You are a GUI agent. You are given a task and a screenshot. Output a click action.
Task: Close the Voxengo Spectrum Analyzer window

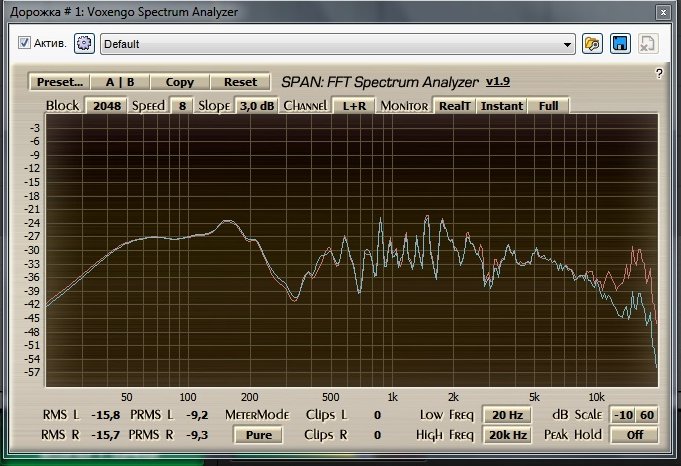click(x=663, y=13)
